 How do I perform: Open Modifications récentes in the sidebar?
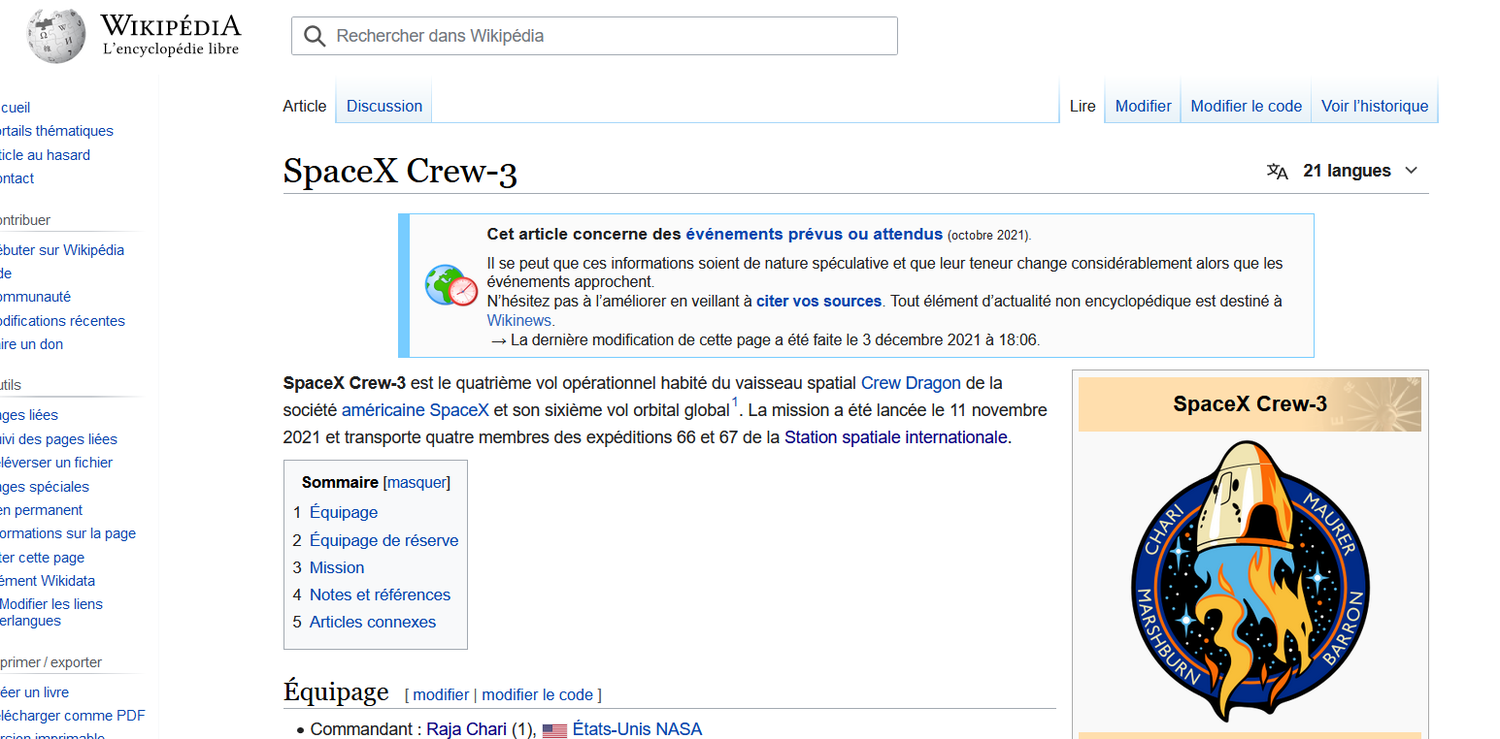(62, 321)
